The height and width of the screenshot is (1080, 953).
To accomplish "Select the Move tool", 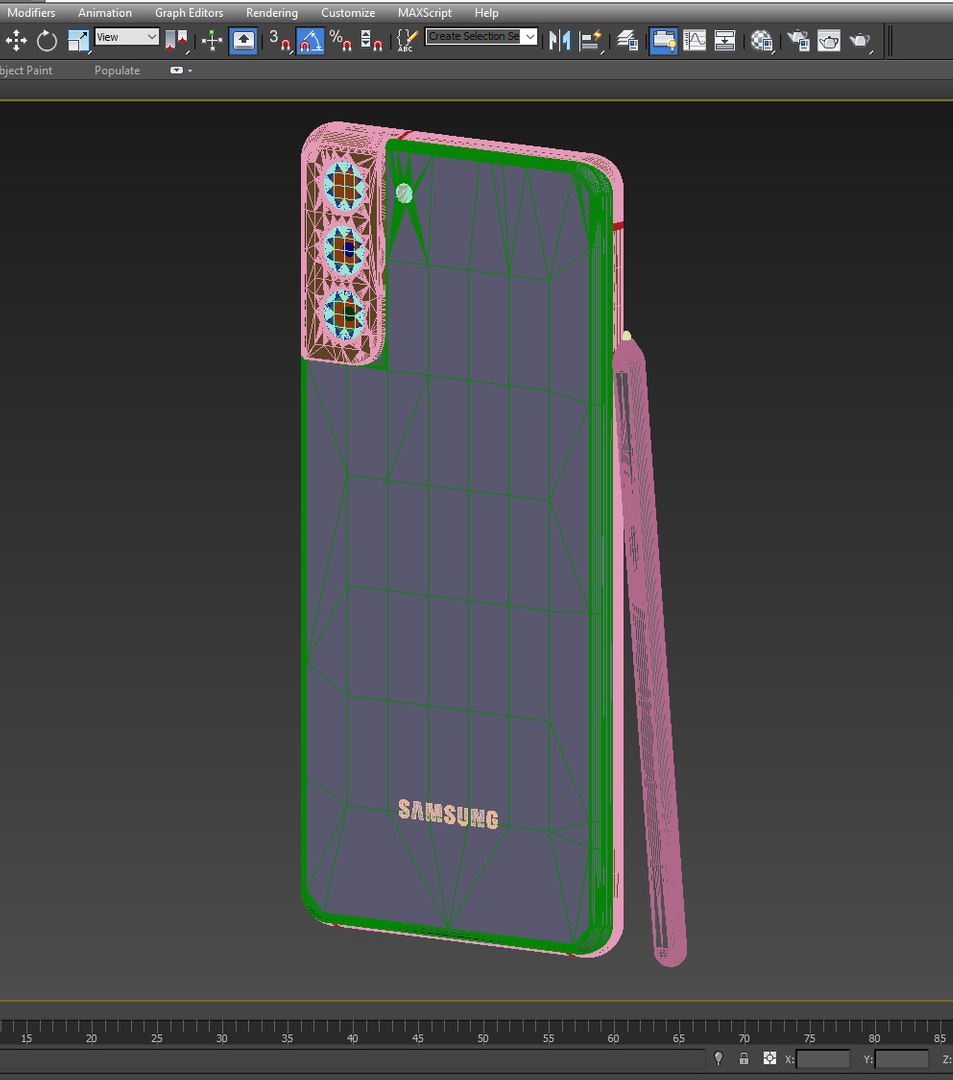I will pyautogui.click(x=16, y=41).
